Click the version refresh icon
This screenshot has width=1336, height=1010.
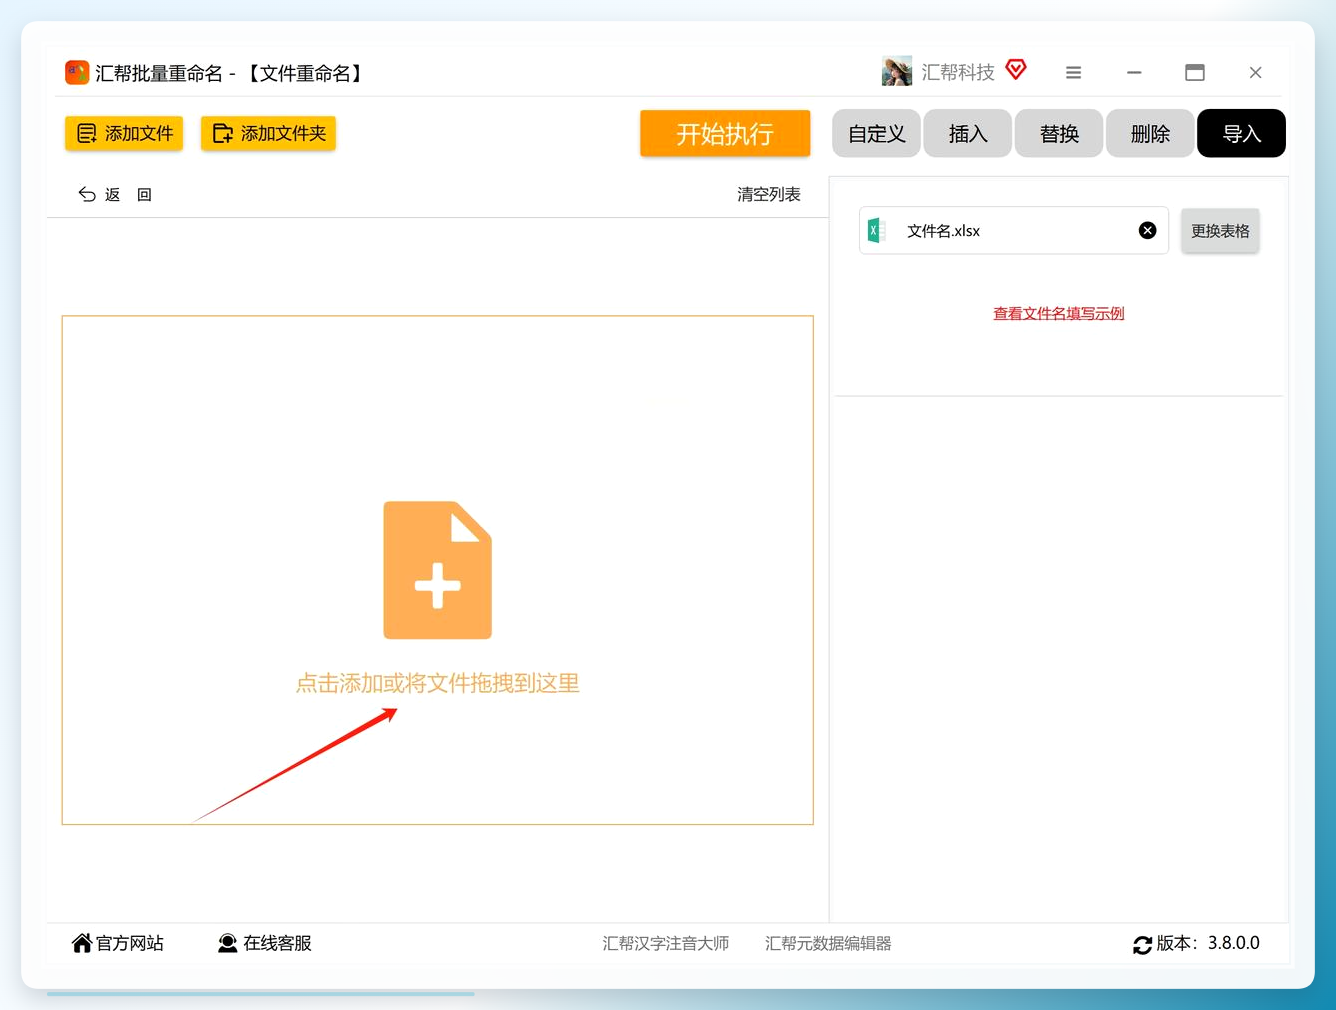tap(1142, 944)
